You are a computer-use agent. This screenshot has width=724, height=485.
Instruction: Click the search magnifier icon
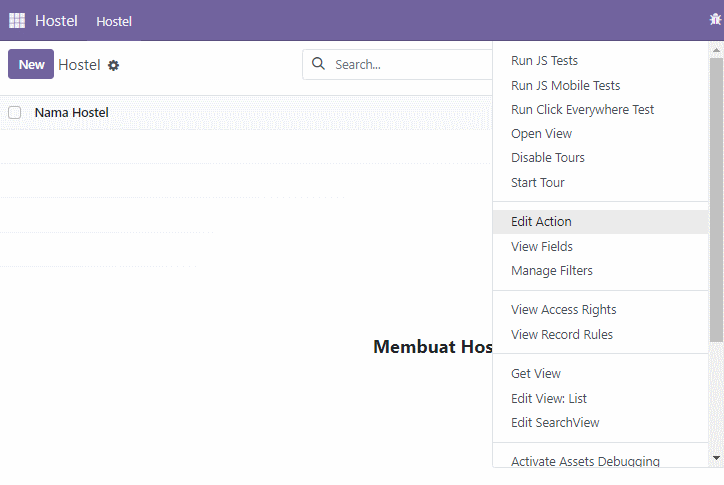(318, 64)
